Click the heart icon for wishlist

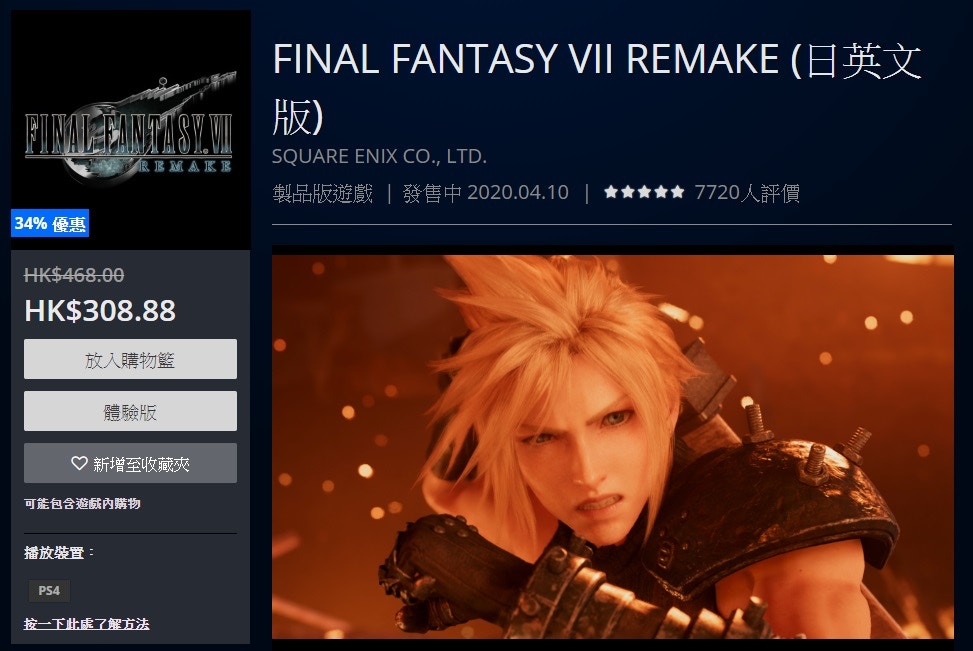click(x=79, y=463)
